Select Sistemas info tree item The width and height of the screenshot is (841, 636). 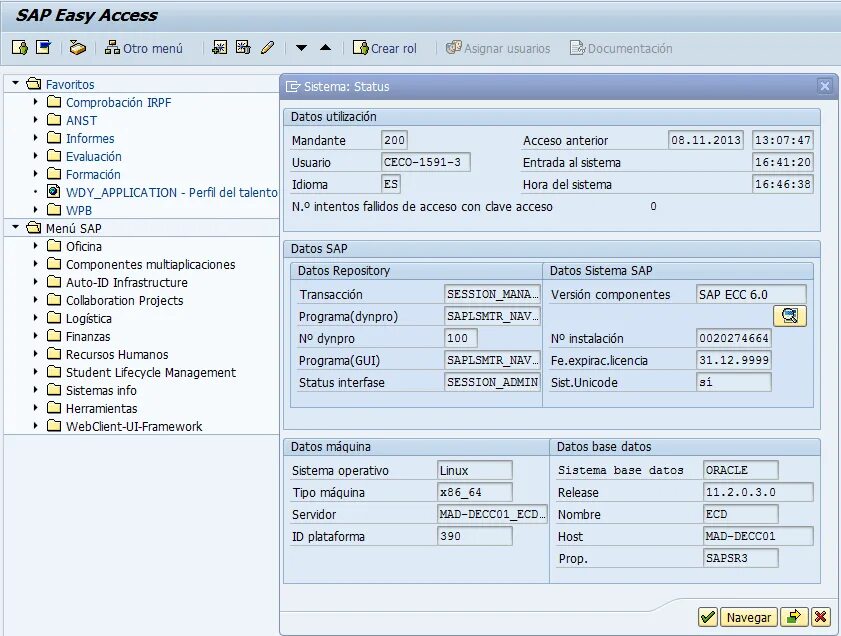101,390
